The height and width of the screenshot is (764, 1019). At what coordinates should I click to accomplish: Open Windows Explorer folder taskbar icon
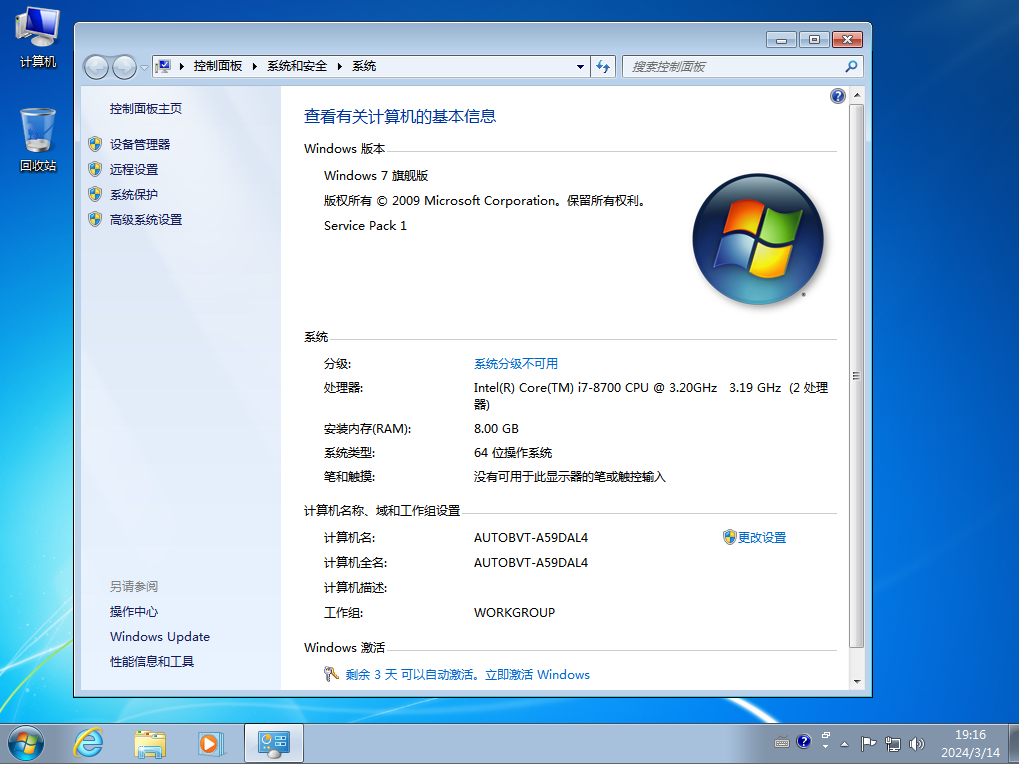(150, 743)
